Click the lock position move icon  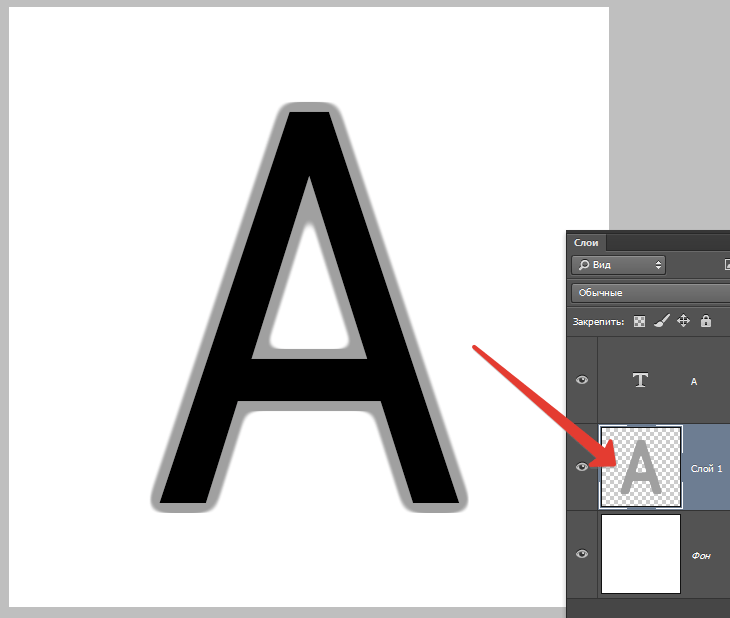point(683,321)
